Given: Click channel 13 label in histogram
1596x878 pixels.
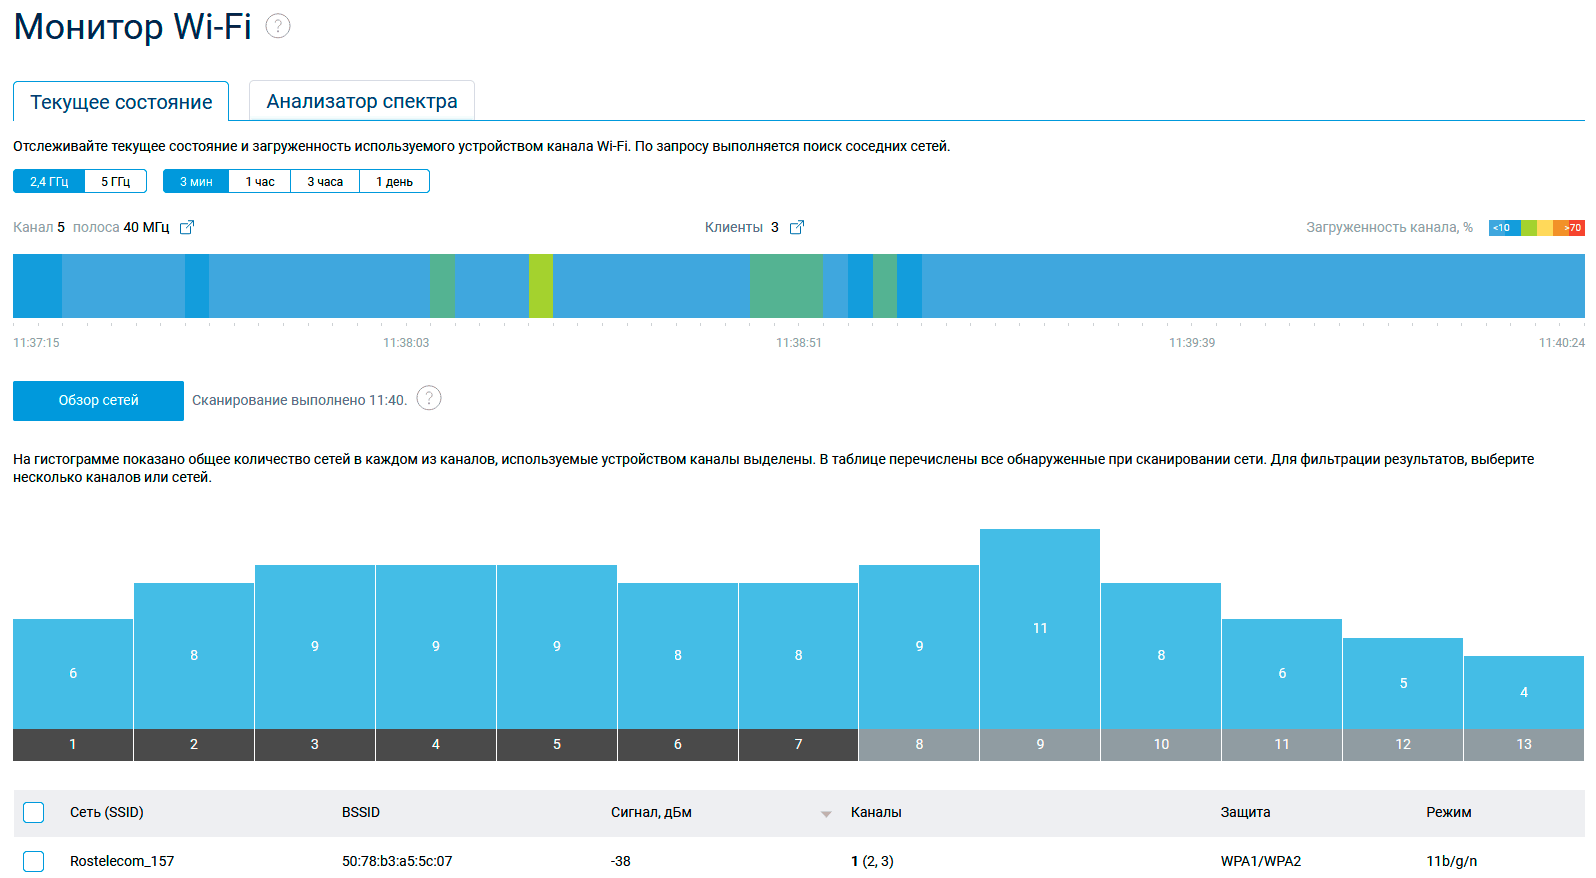Looking at the screenshot, I should 1524,745.
